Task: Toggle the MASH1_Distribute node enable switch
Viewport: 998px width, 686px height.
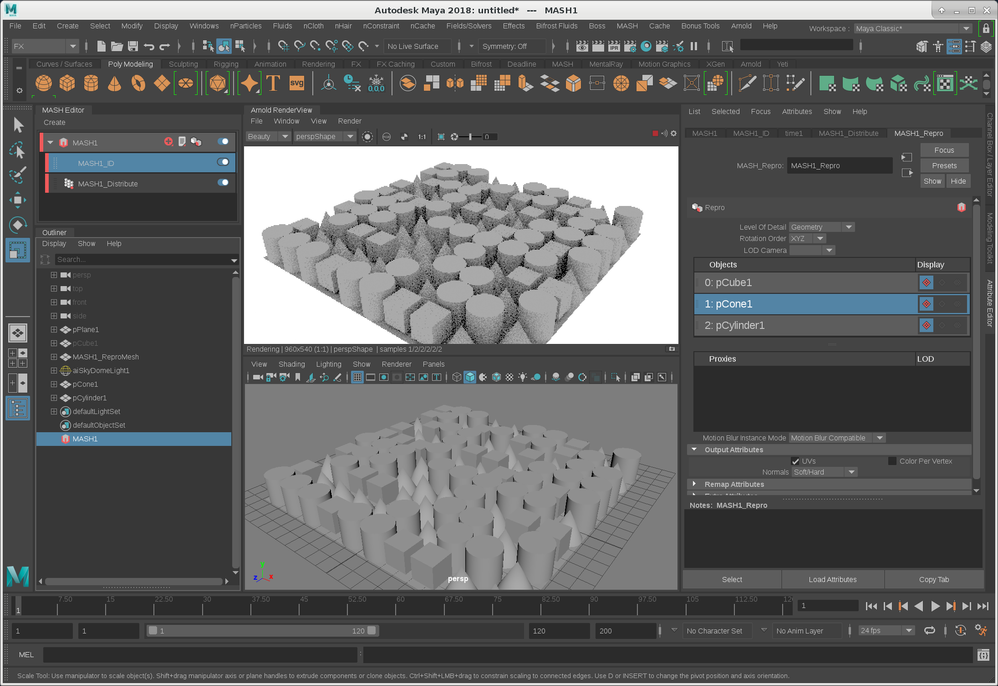Action: [223, 183]
